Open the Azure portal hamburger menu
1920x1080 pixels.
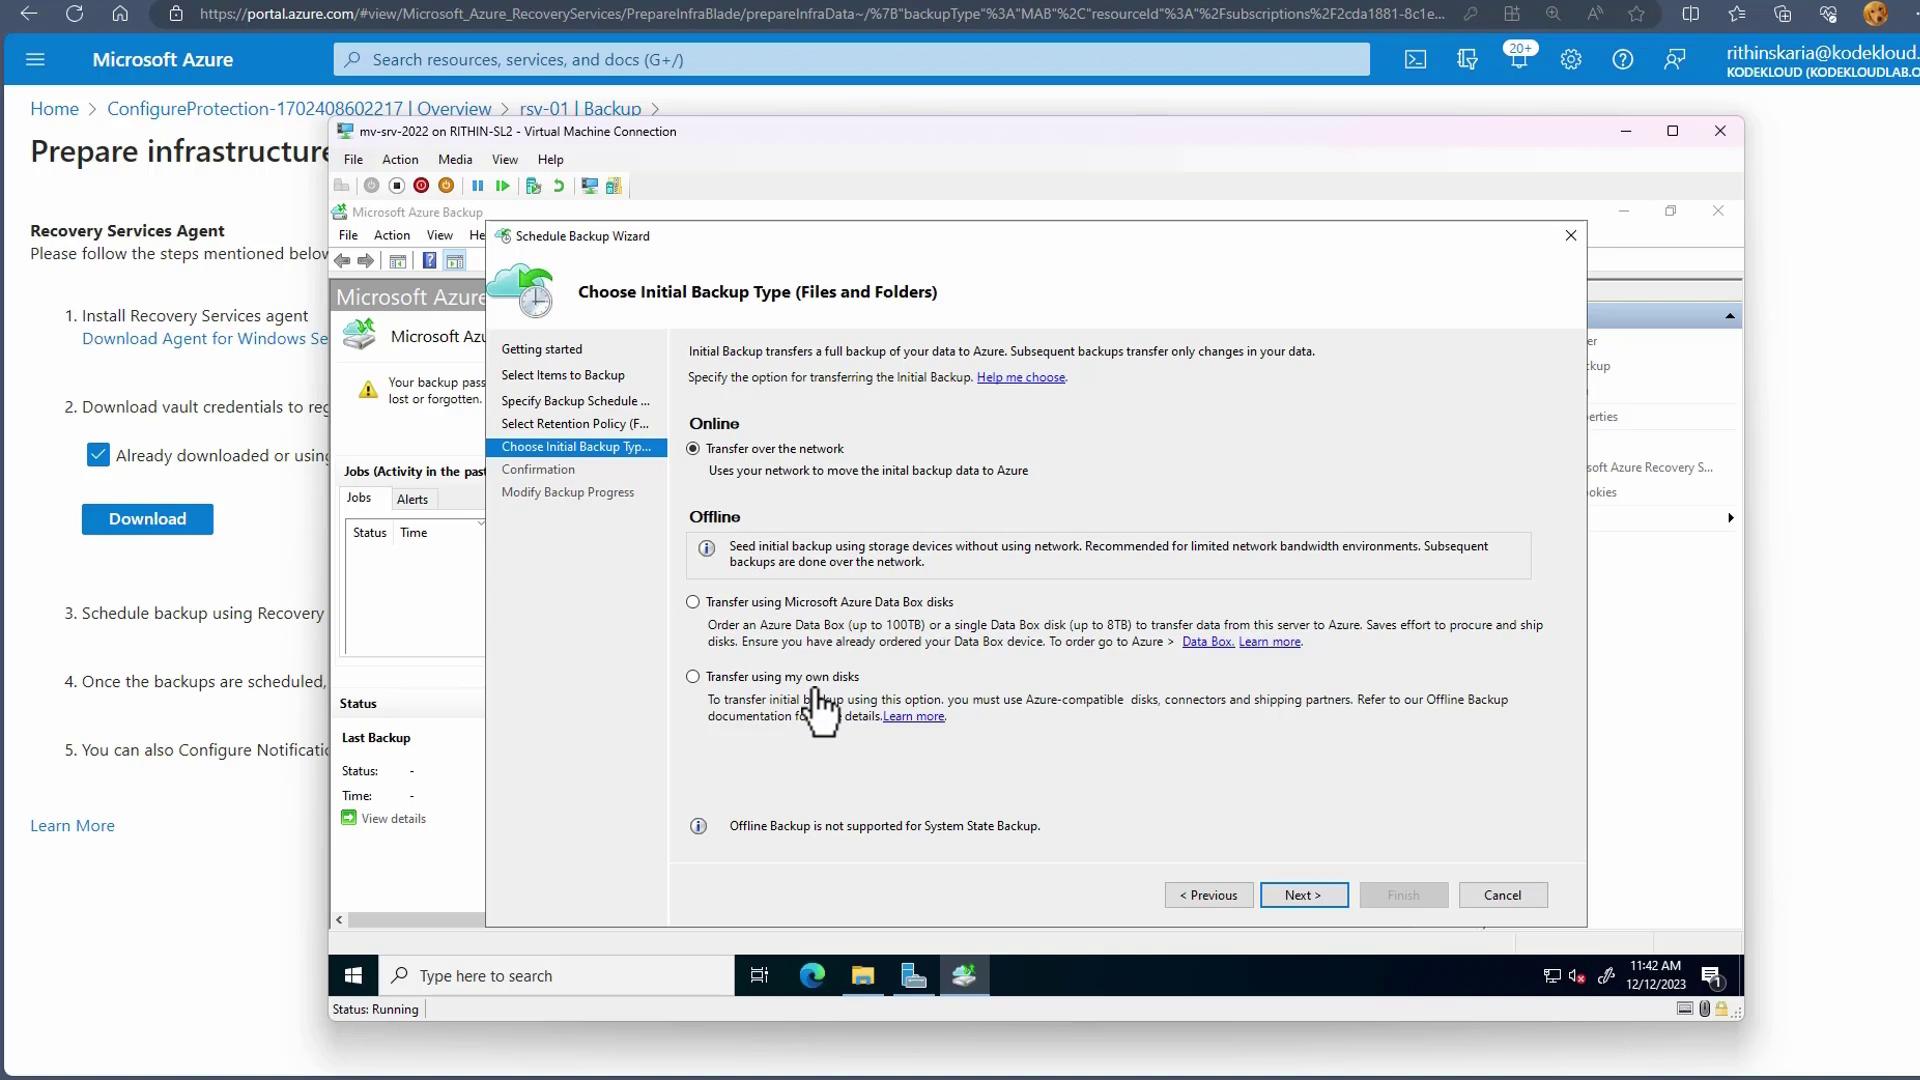pos(35,60)
